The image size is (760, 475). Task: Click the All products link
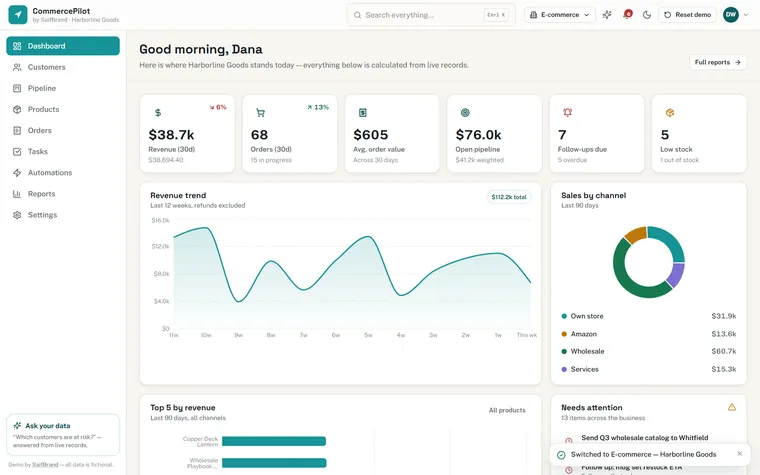[x=507, y=410]
